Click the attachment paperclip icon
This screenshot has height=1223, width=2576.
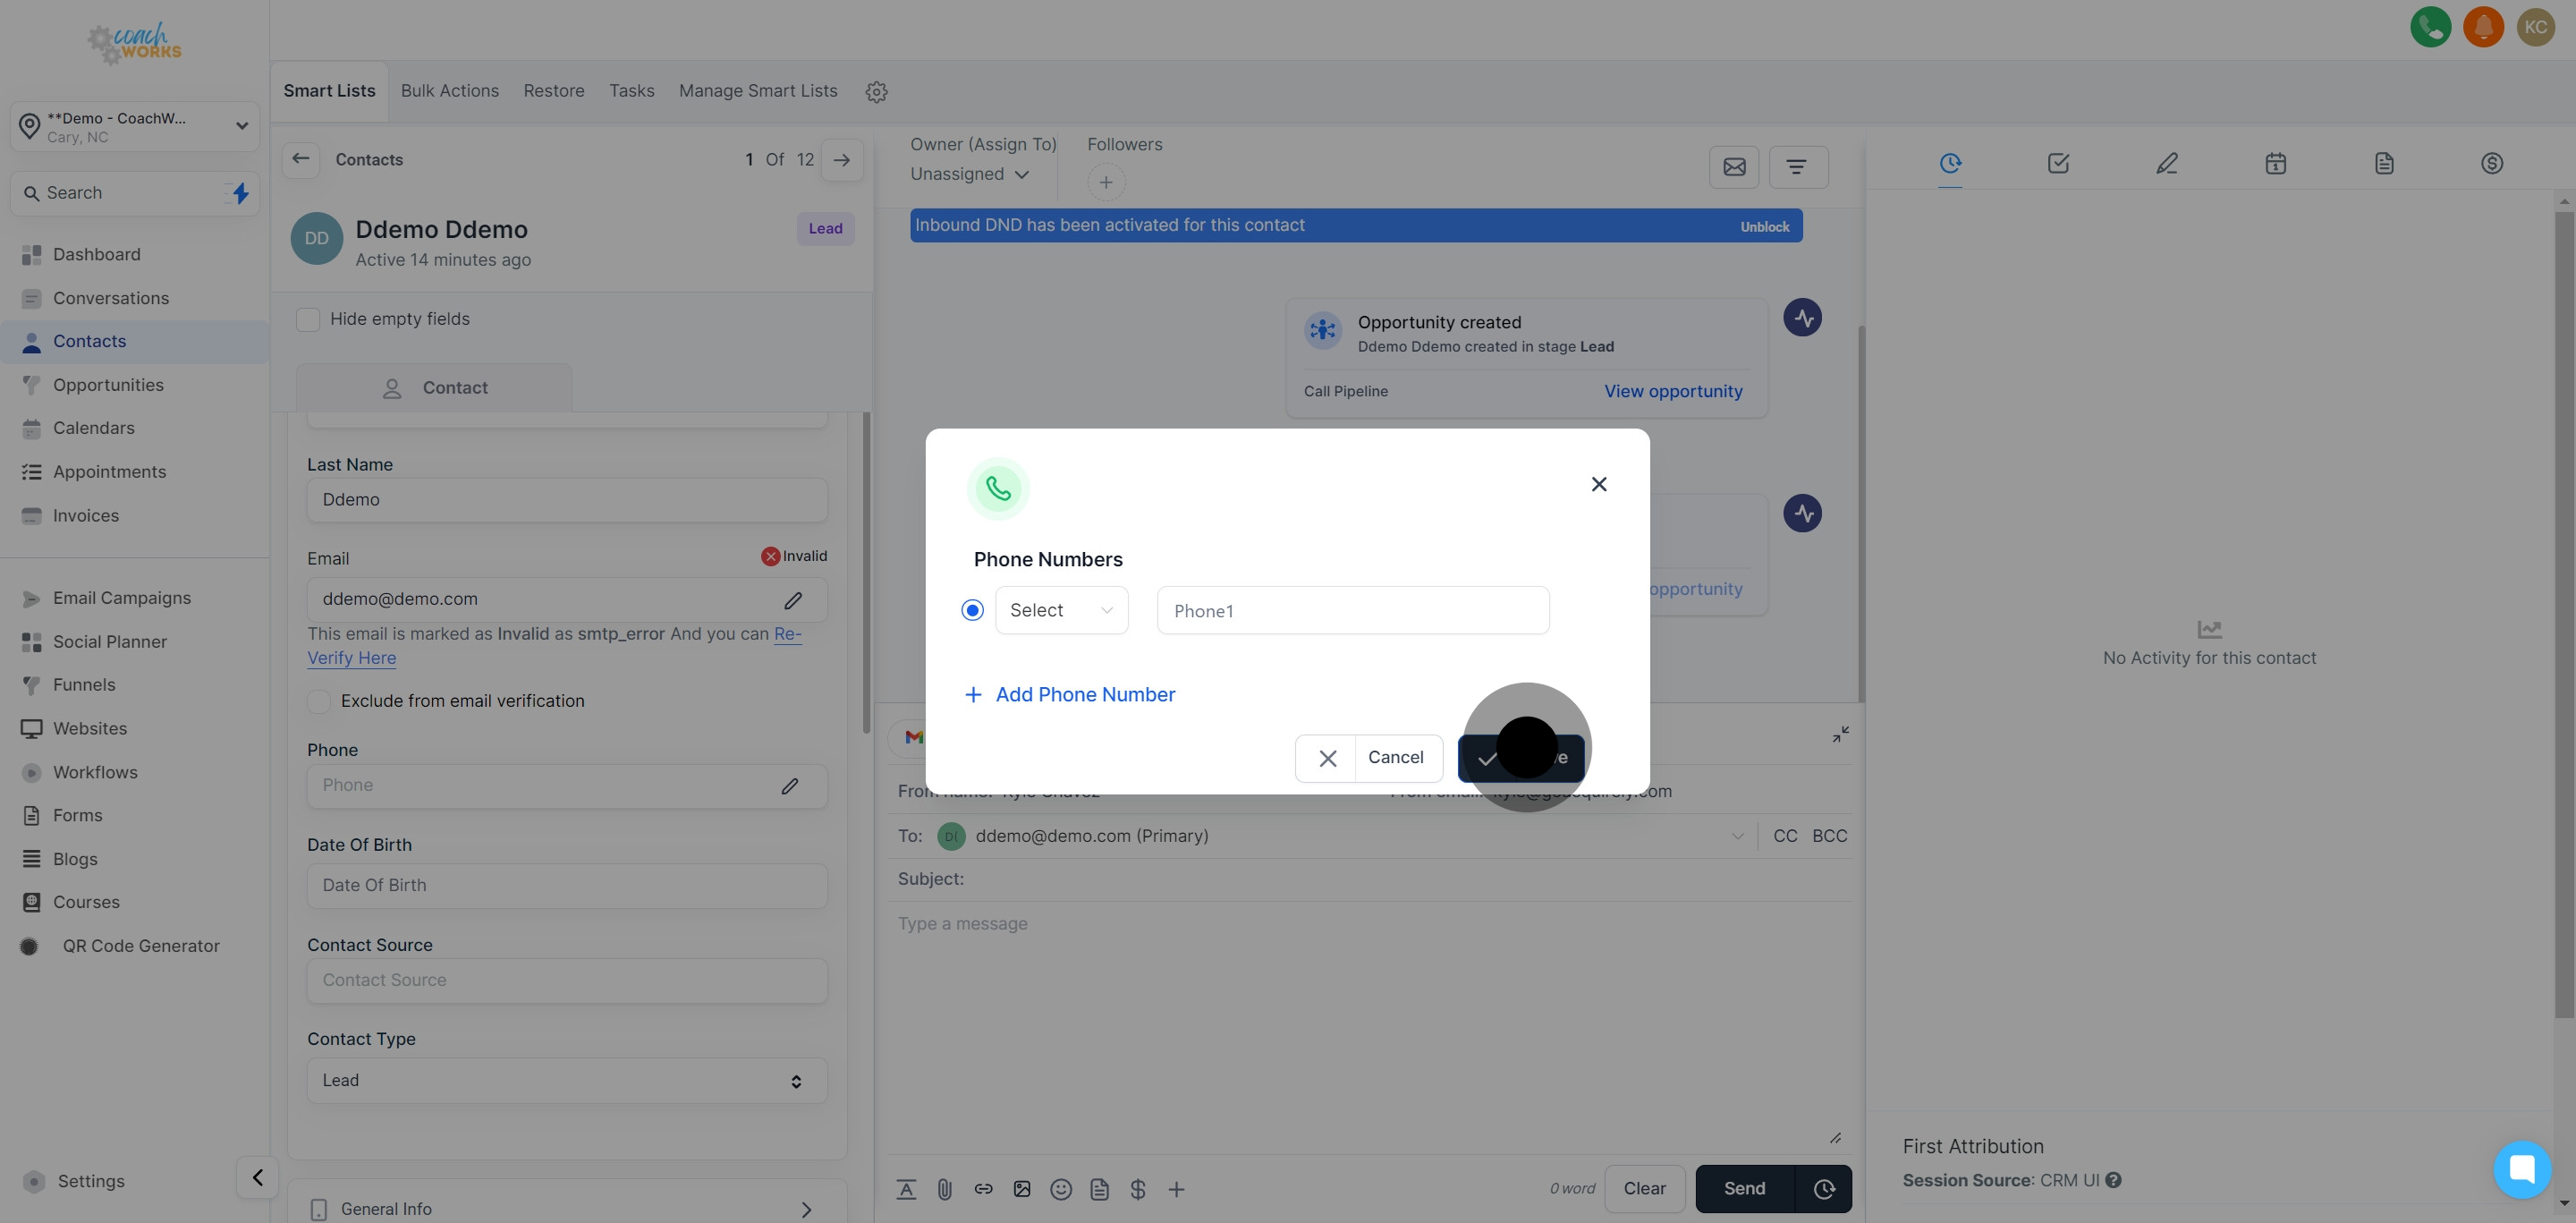click(x=944, y=1189)
